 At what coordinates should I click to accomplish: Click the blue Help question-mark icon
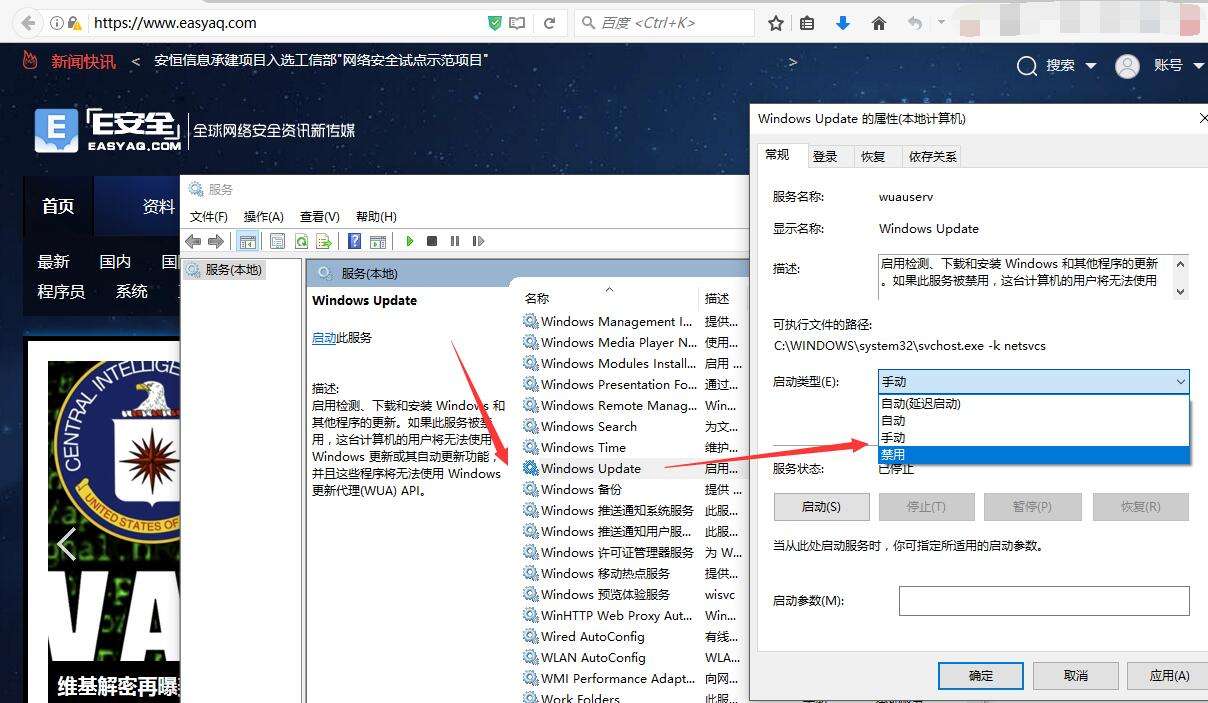[x=354, y=241]
